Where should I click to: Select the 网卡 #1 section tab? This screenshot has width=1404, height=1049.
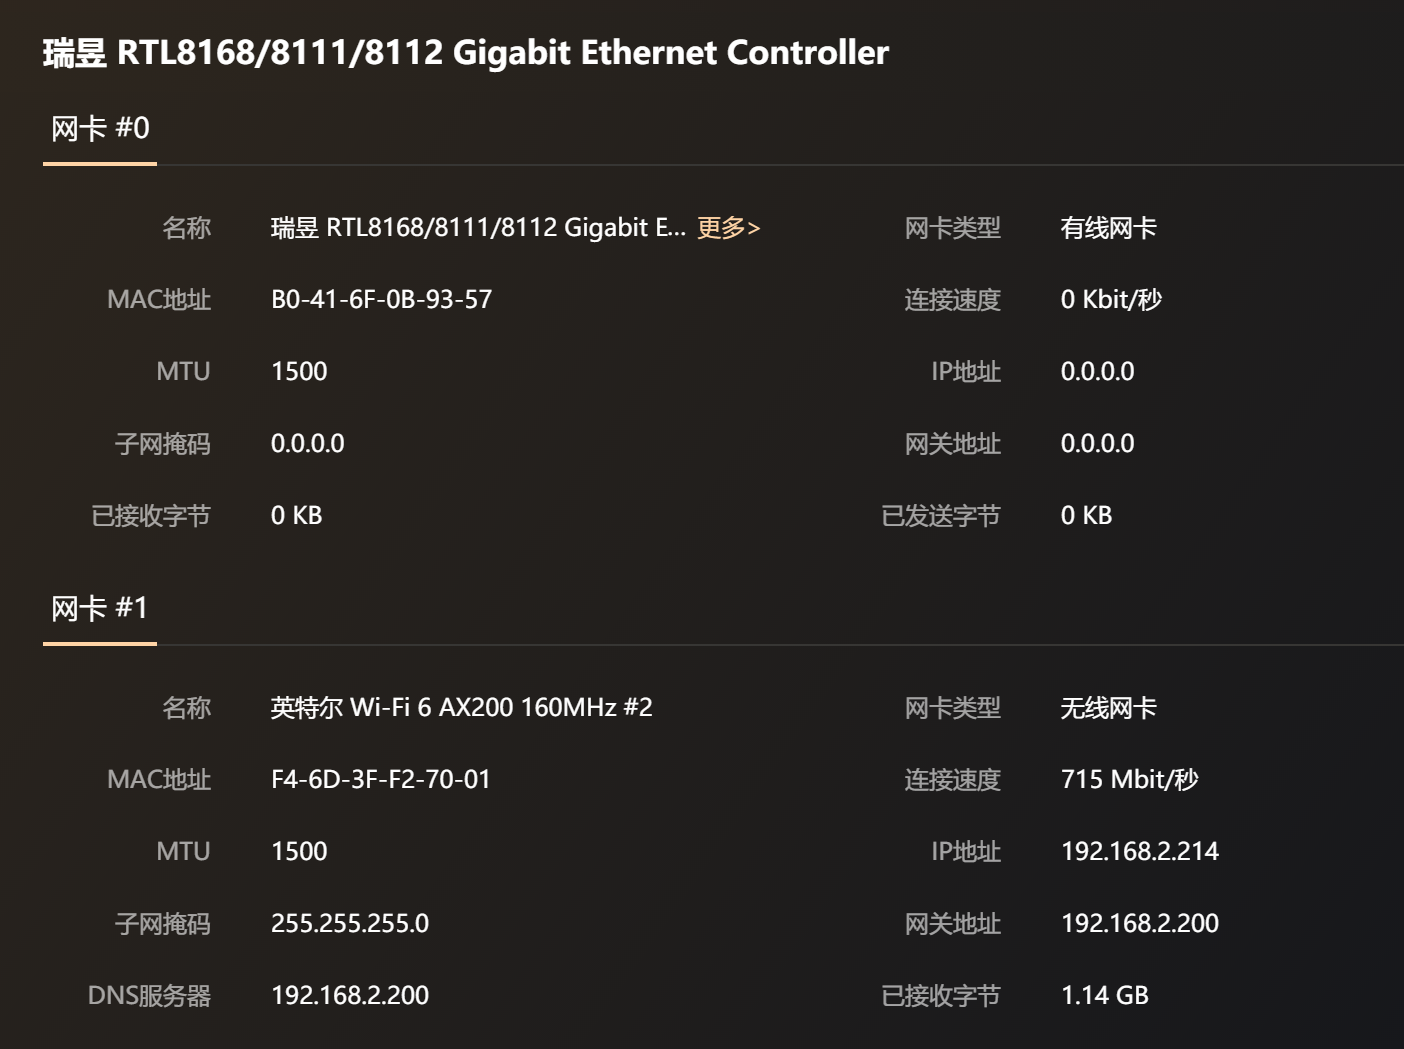100,609
